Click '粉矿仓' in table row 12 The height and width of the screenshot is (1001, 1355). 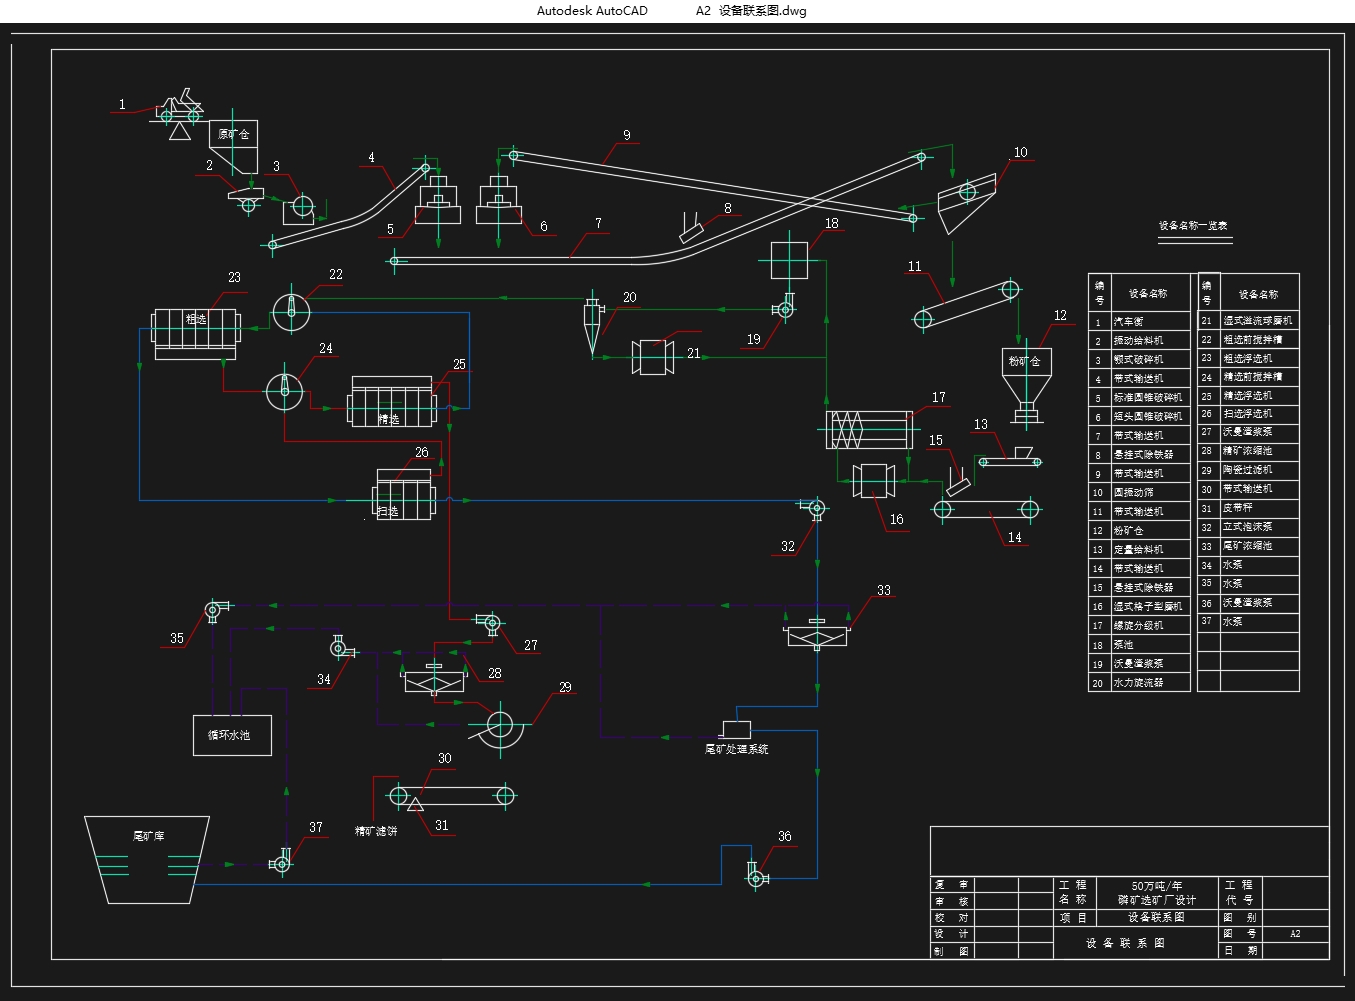1129,531
